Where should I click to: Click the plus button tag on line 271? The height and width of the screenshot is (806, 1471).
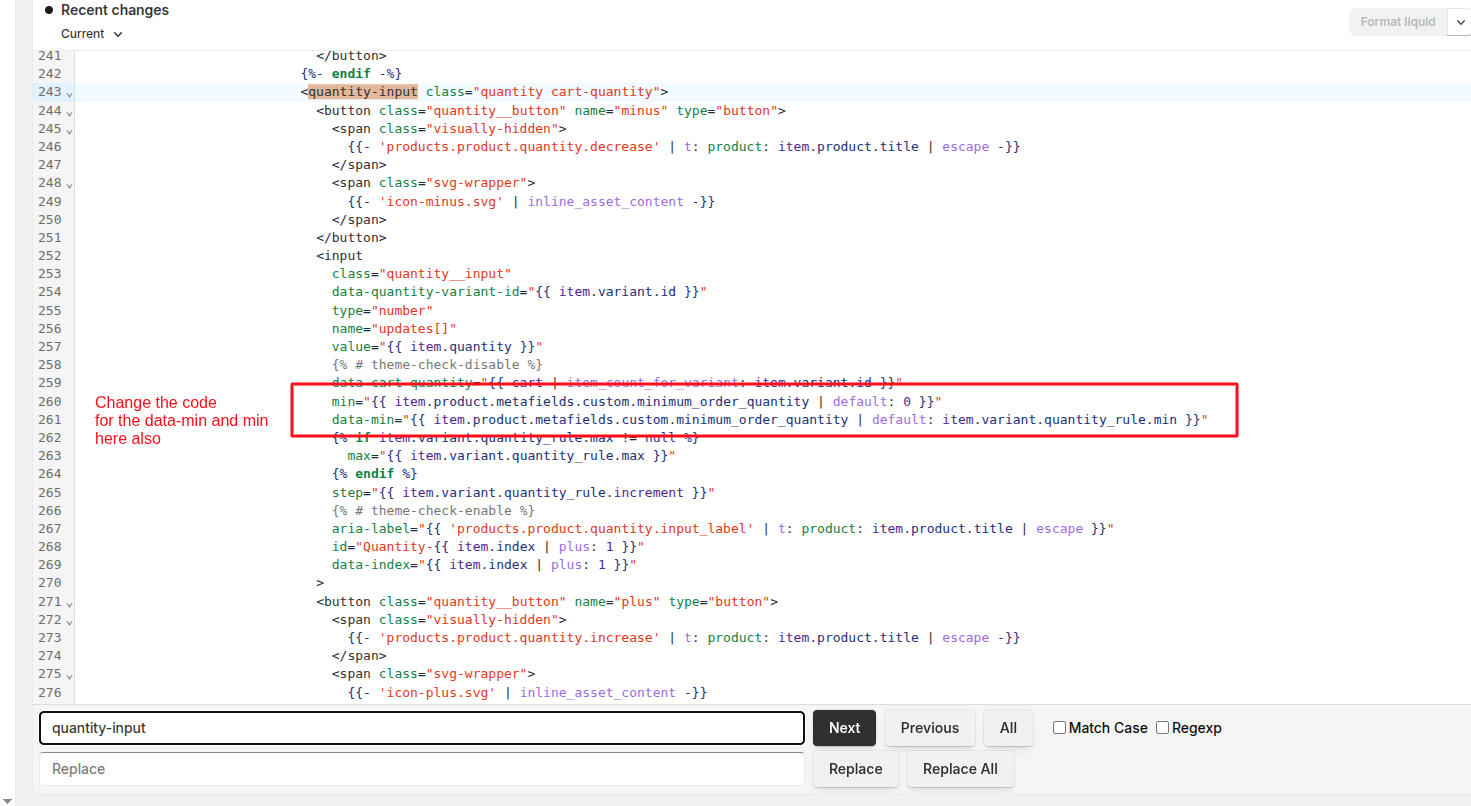pyautogui.click(x=547, y=601)
